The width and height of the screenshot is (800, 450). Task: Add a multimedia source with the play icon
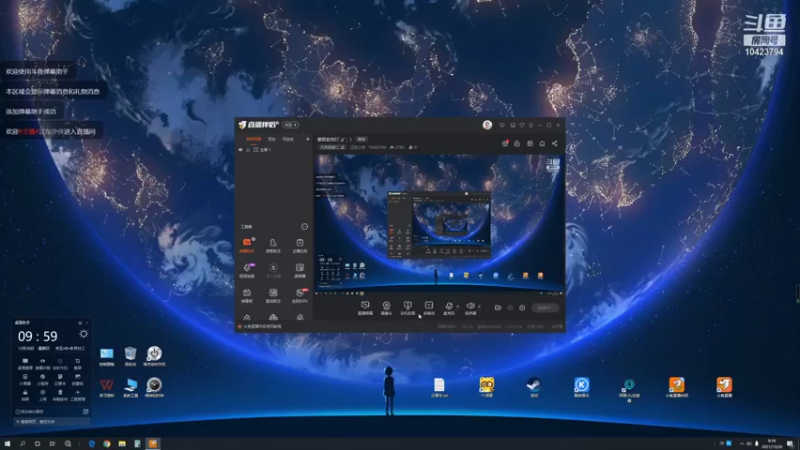(x=429, y=307)
